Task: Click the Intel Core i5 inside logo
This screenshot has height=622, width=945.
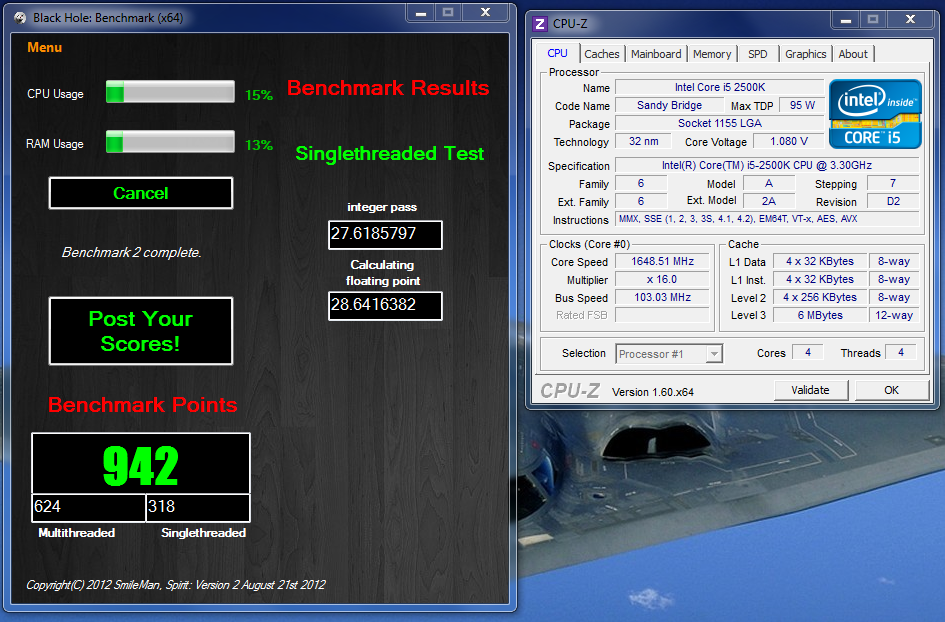Action: (x=875, y=114)
